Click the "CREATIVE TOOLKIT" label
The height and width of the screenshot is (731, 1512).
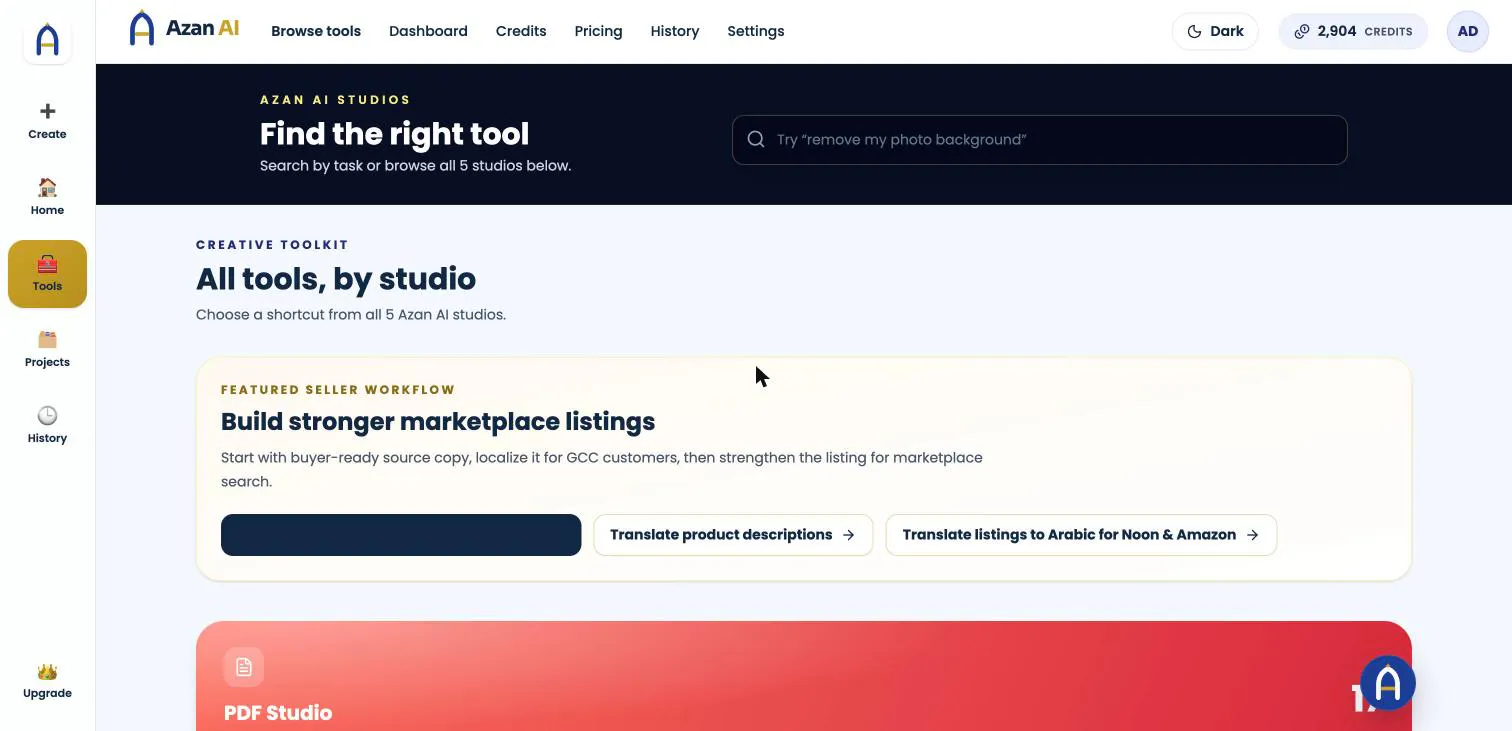272,245
